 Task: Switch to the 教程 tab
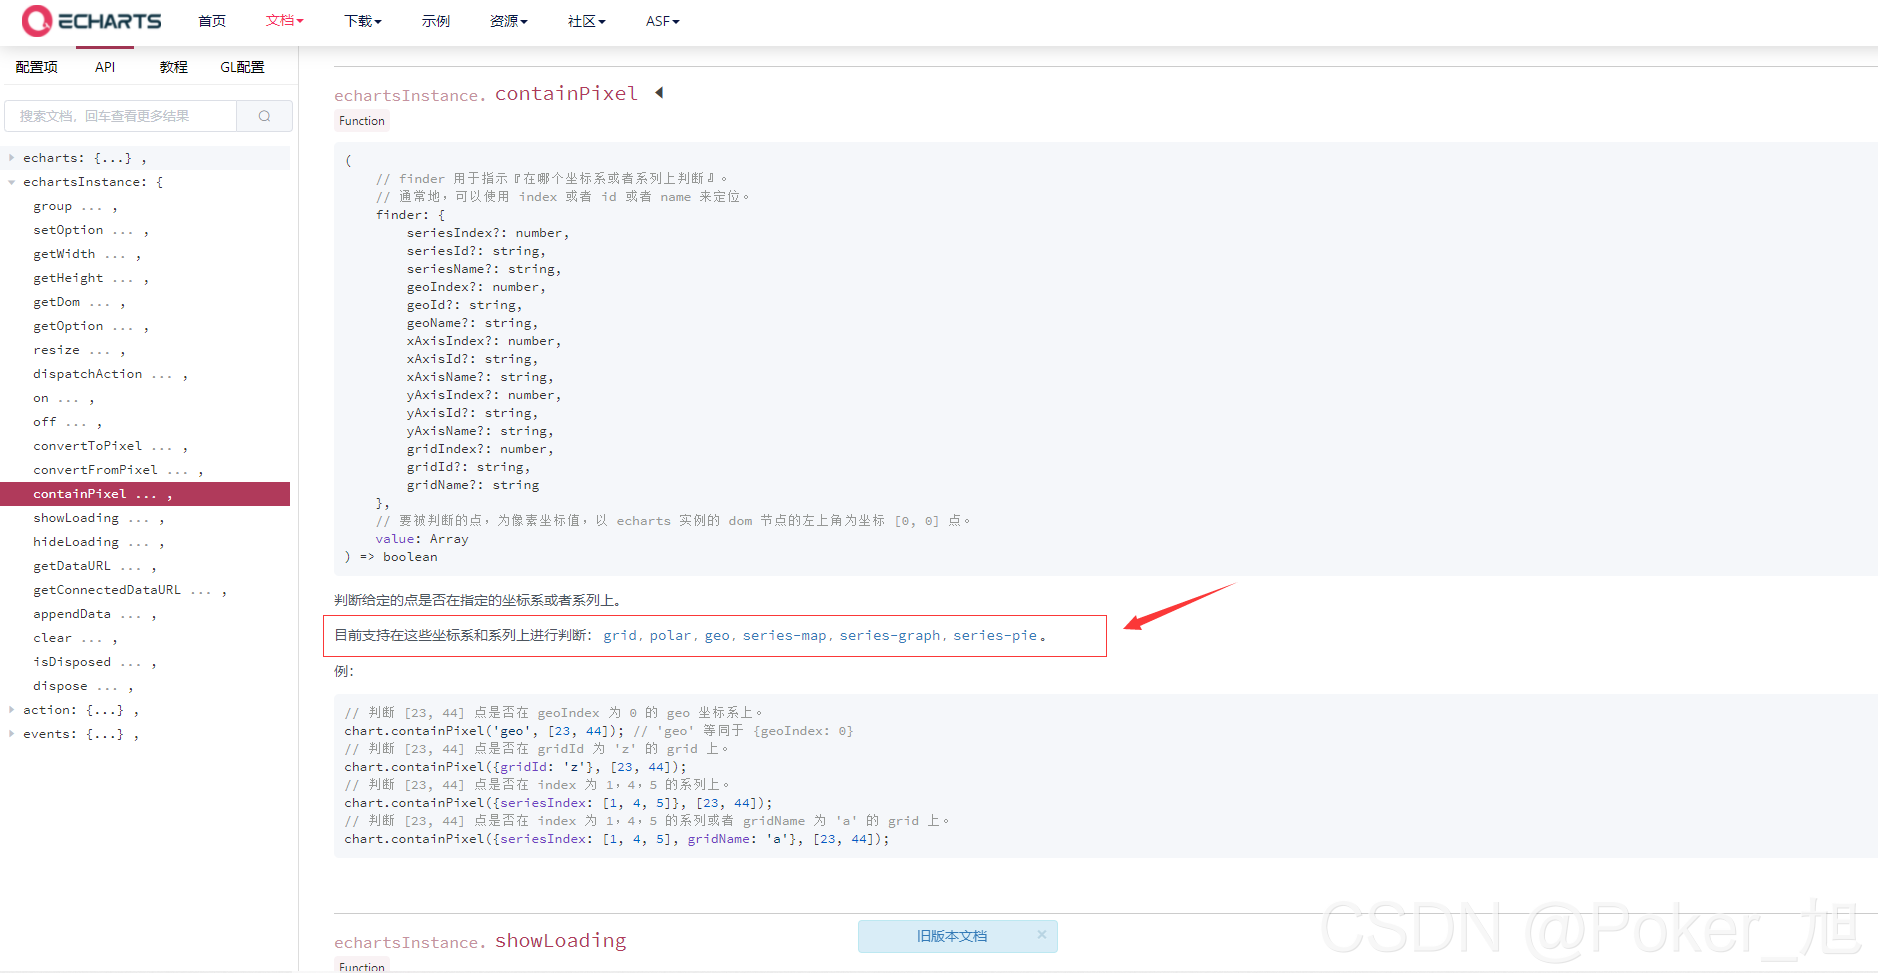[x=173, y=67]
